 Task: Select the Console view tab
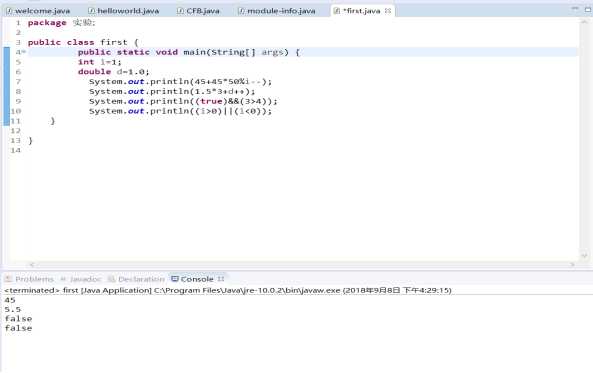click(197, 279)
